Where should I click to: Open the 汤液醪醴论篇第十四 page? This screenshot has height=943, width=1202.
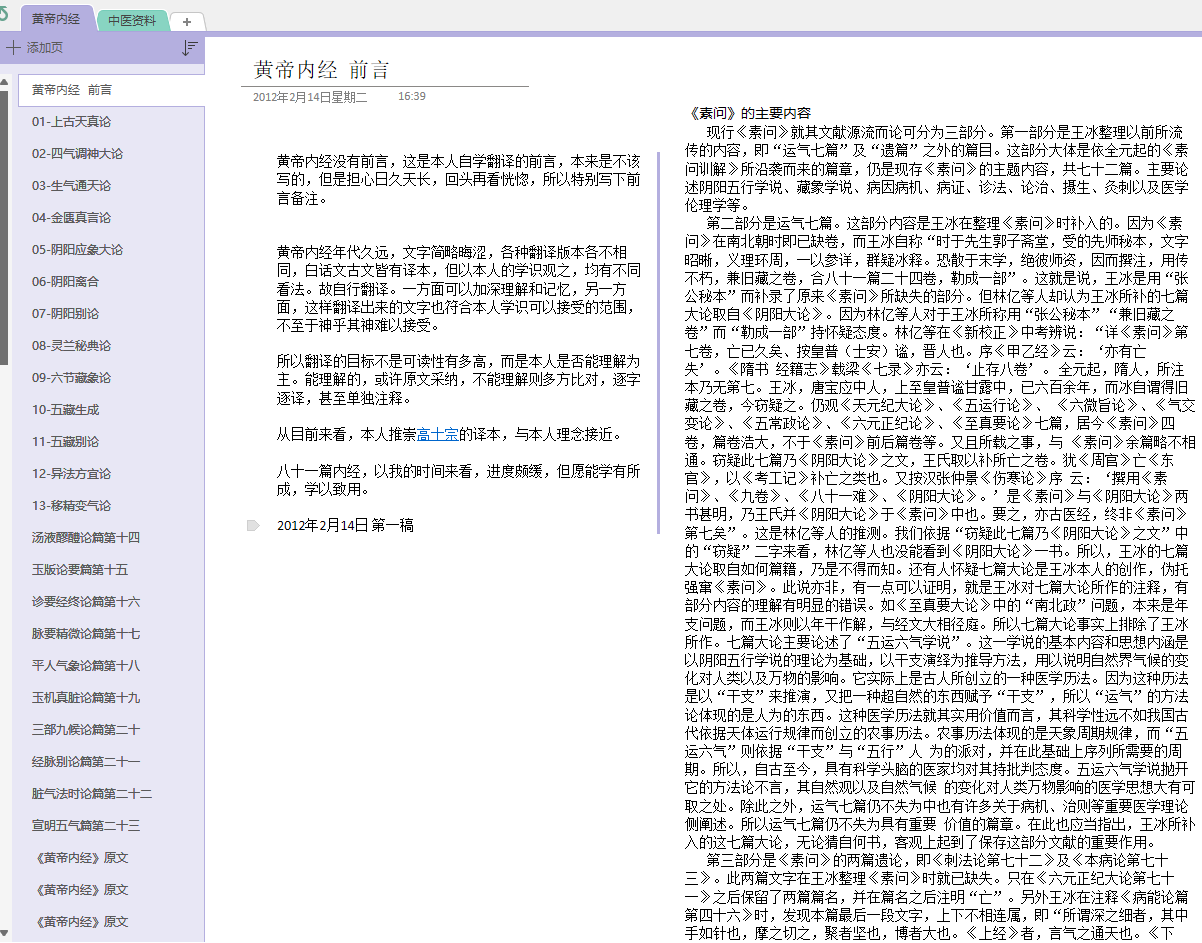[x=86, y=538]
